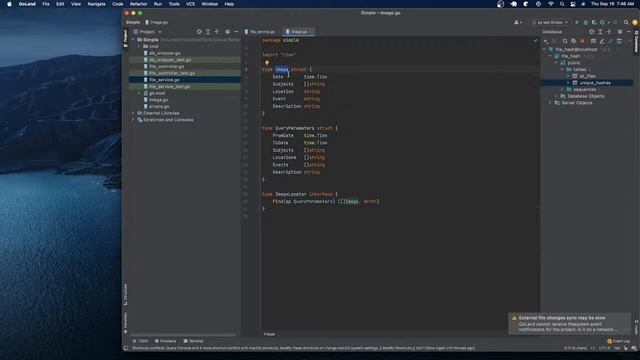This screenshot has width=640, height=360.
Task: Collapse the public schema node
Action: click(556, 63)
